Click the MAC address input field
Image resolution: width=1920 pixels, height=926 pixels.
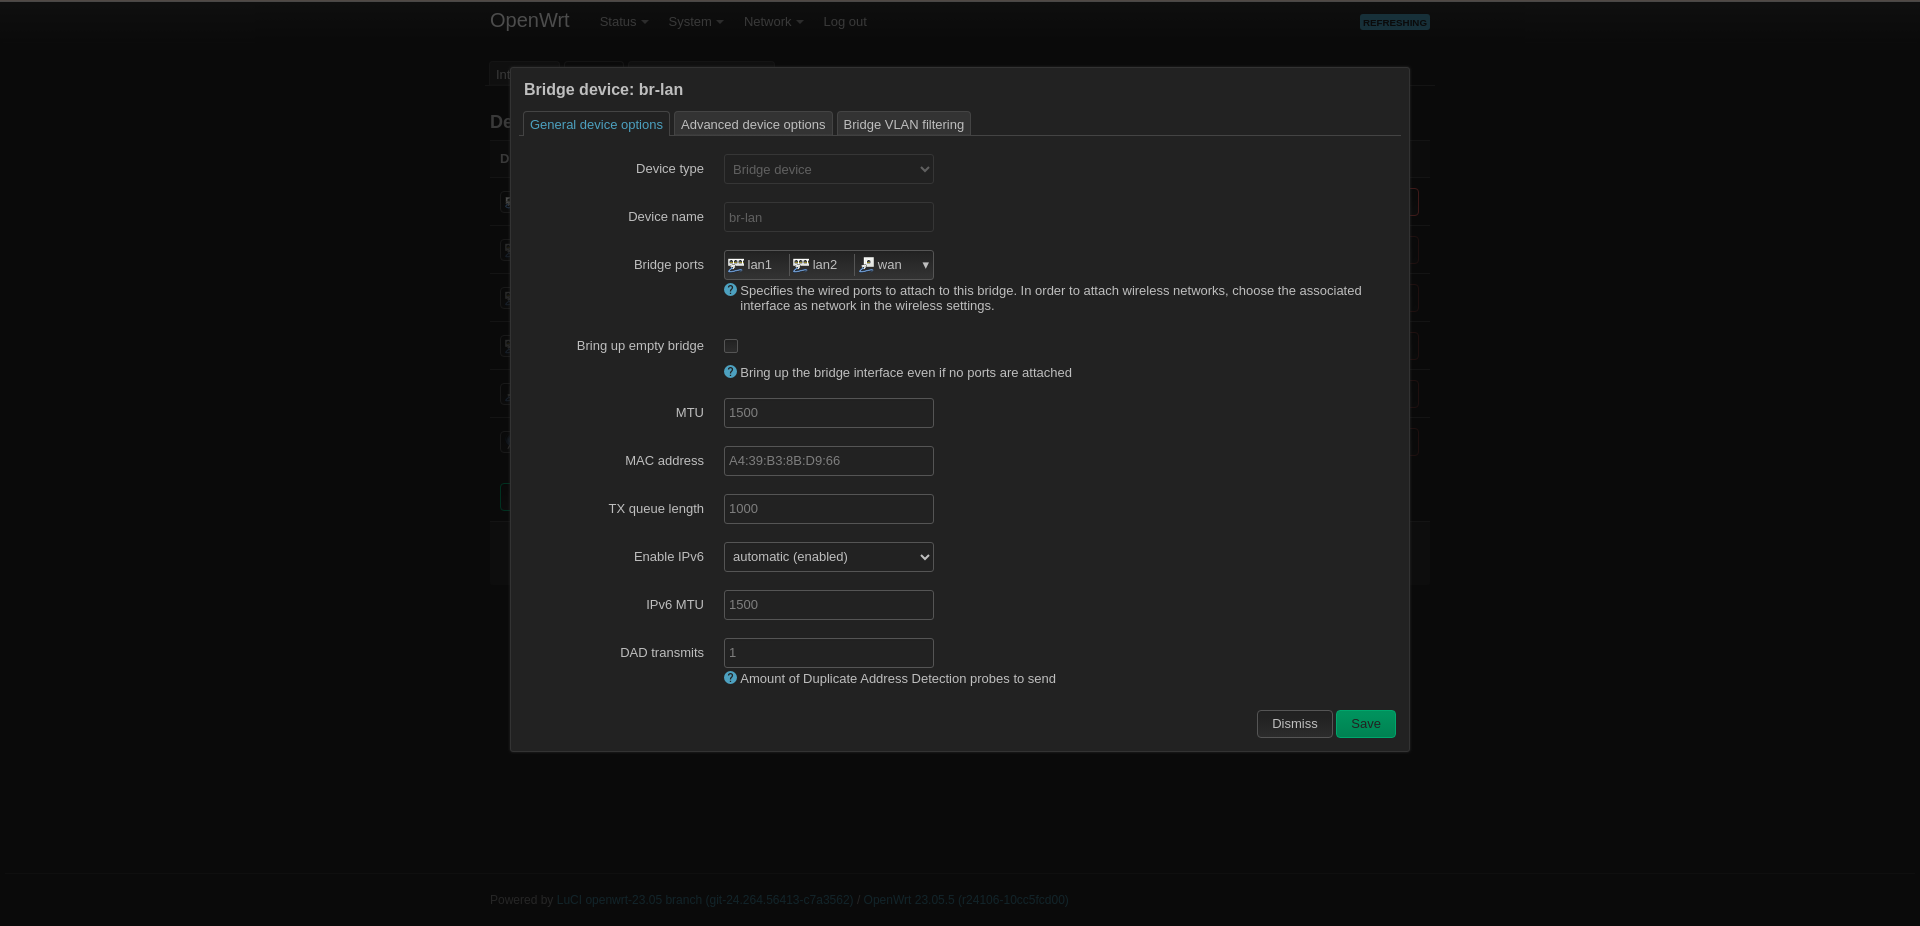[829, 461]
